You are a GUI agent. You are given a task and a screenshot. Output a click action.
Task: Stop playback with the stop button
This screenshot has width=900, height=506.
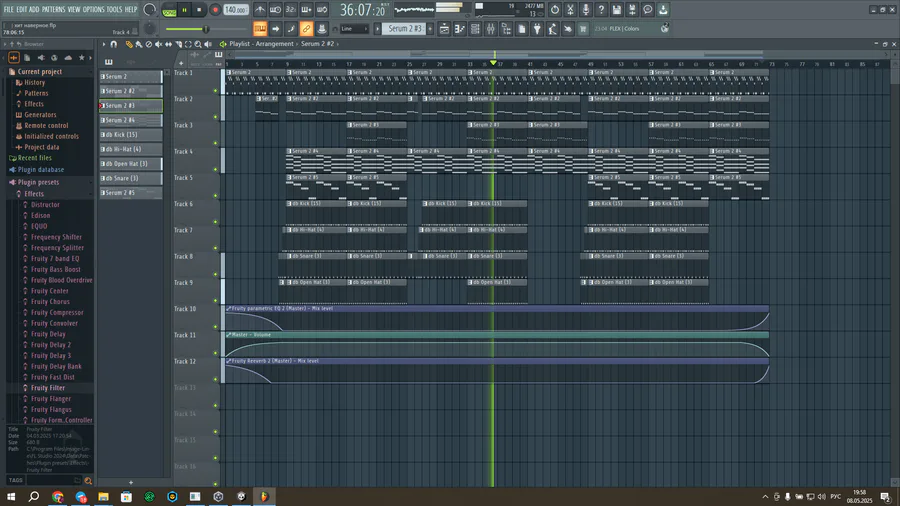199,10
